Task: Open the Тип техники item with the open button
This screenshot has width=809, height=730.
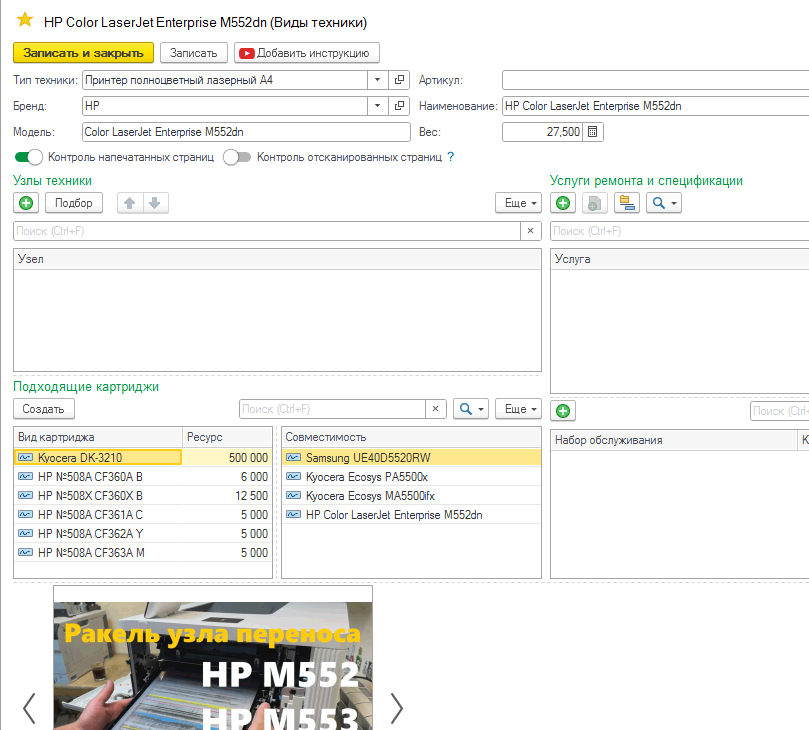Action: pos(399,80)
